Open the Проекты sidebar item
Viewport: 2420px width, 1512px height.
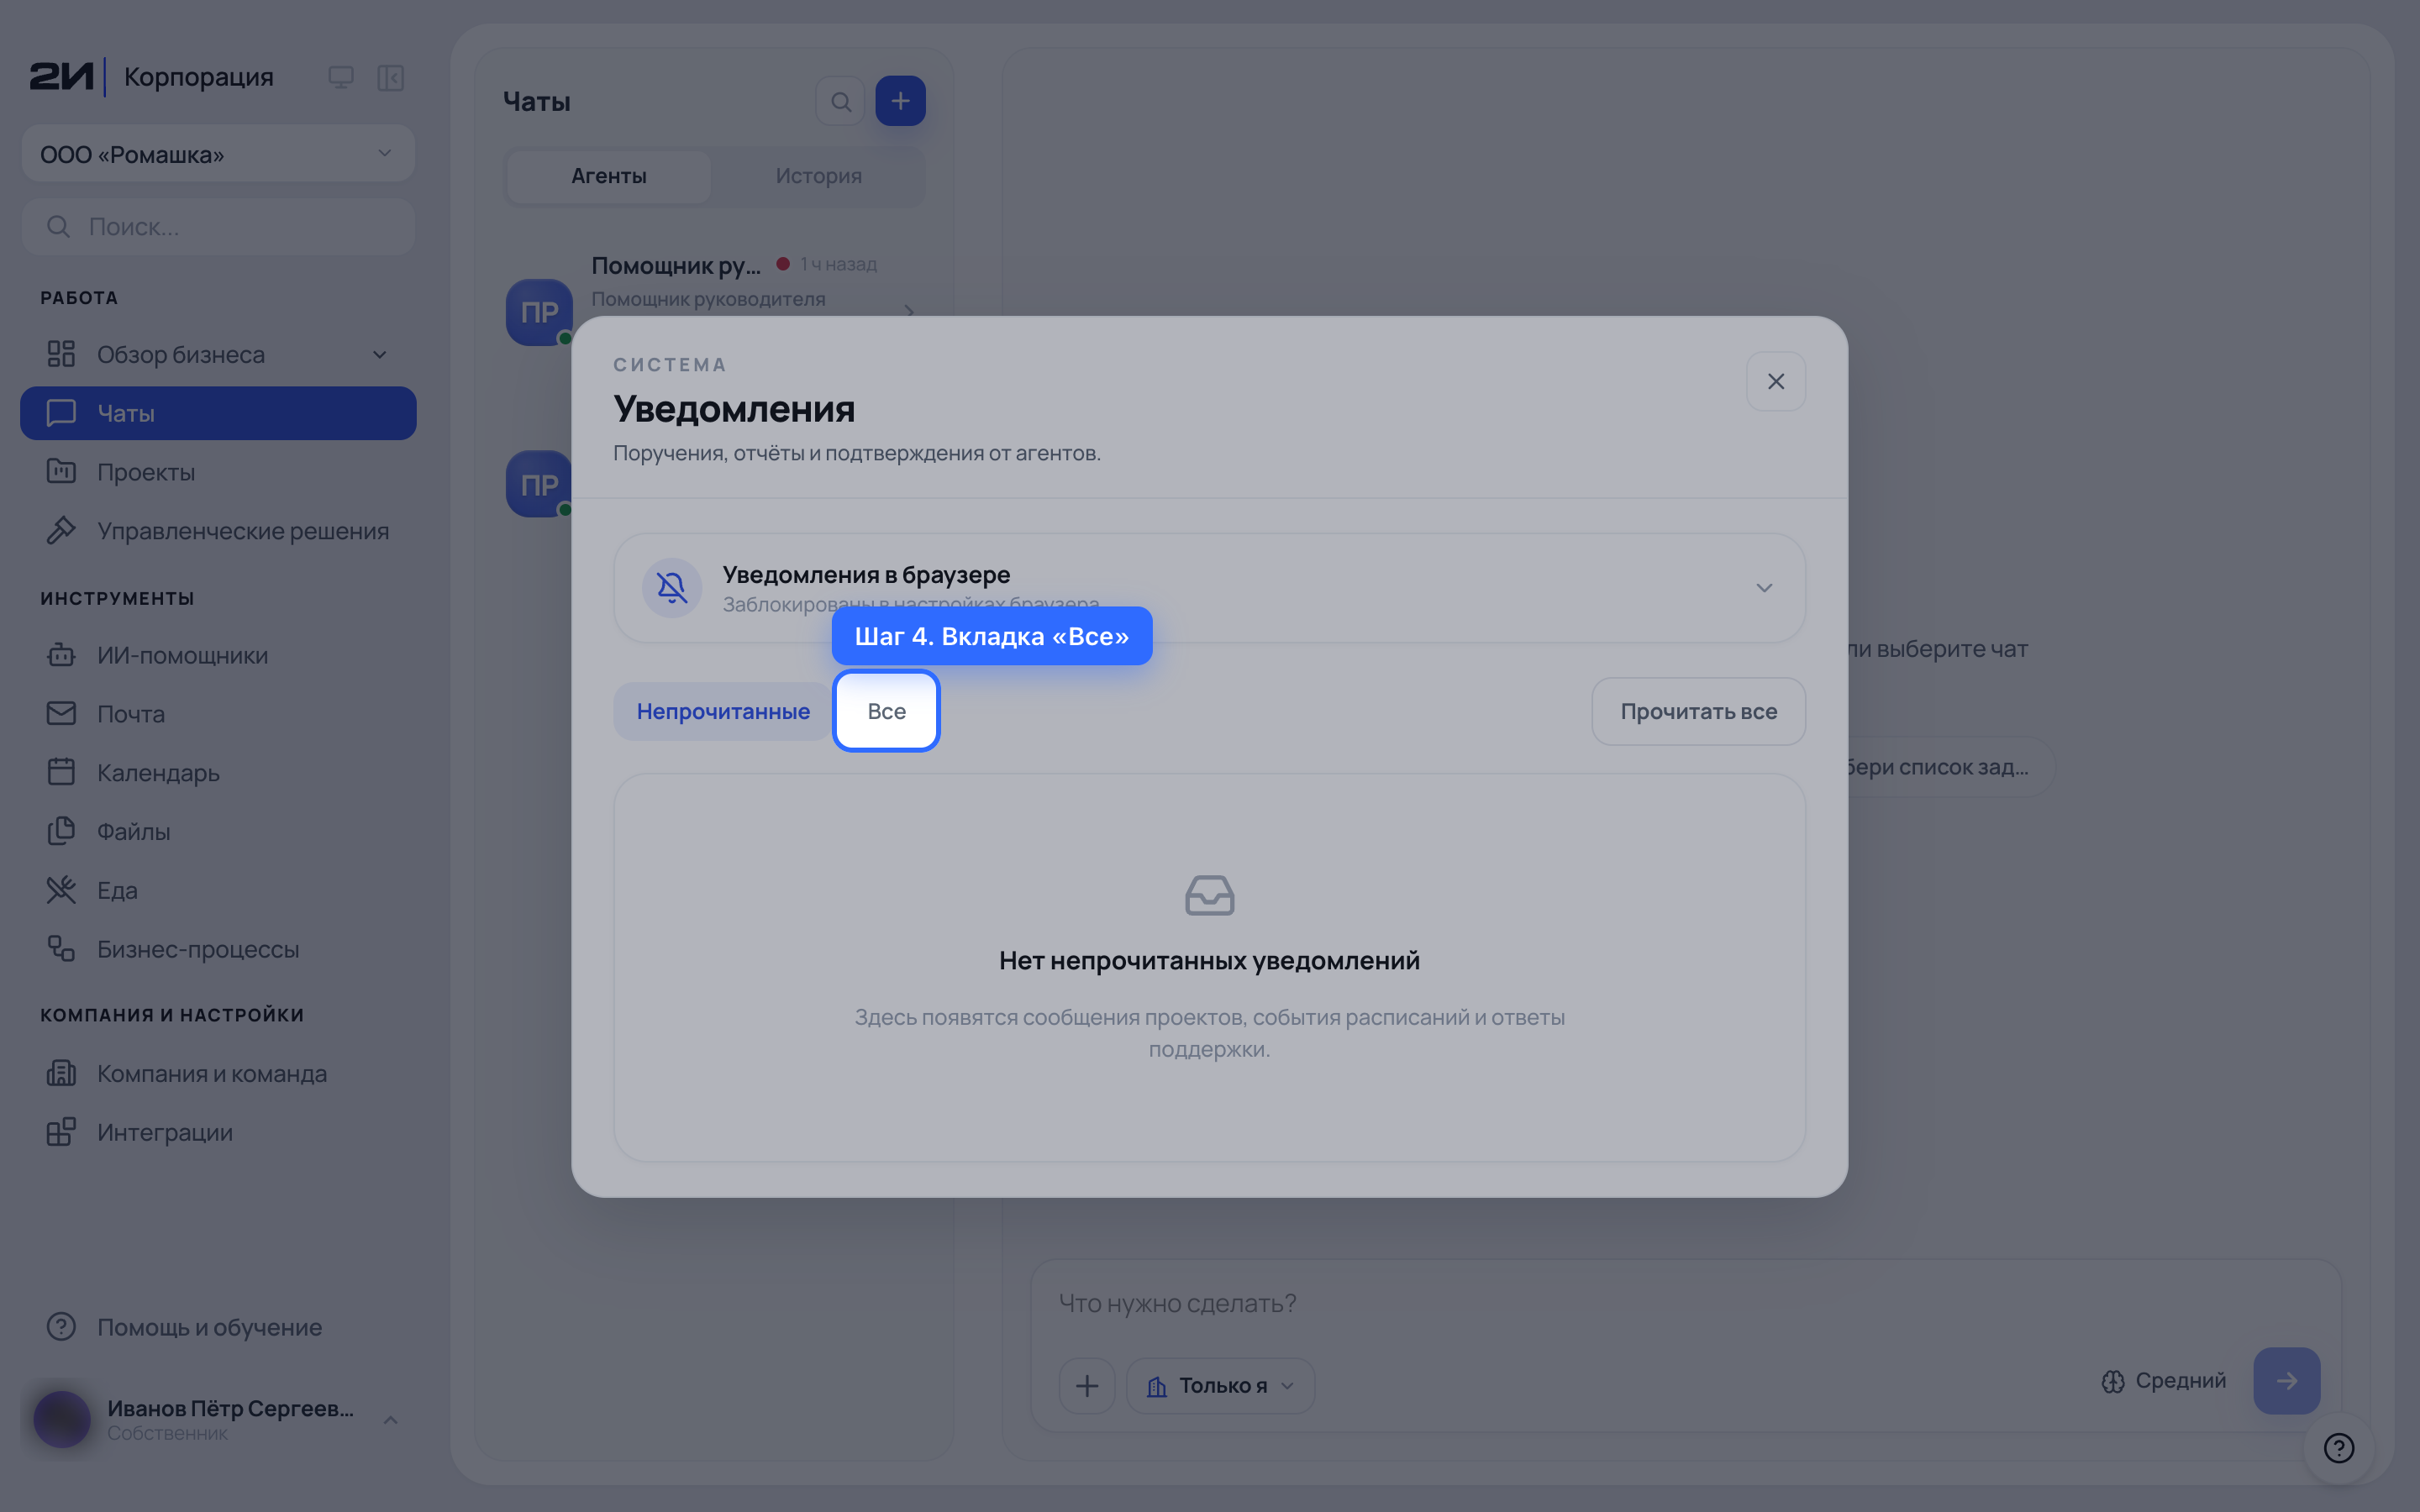coord(218,472)
